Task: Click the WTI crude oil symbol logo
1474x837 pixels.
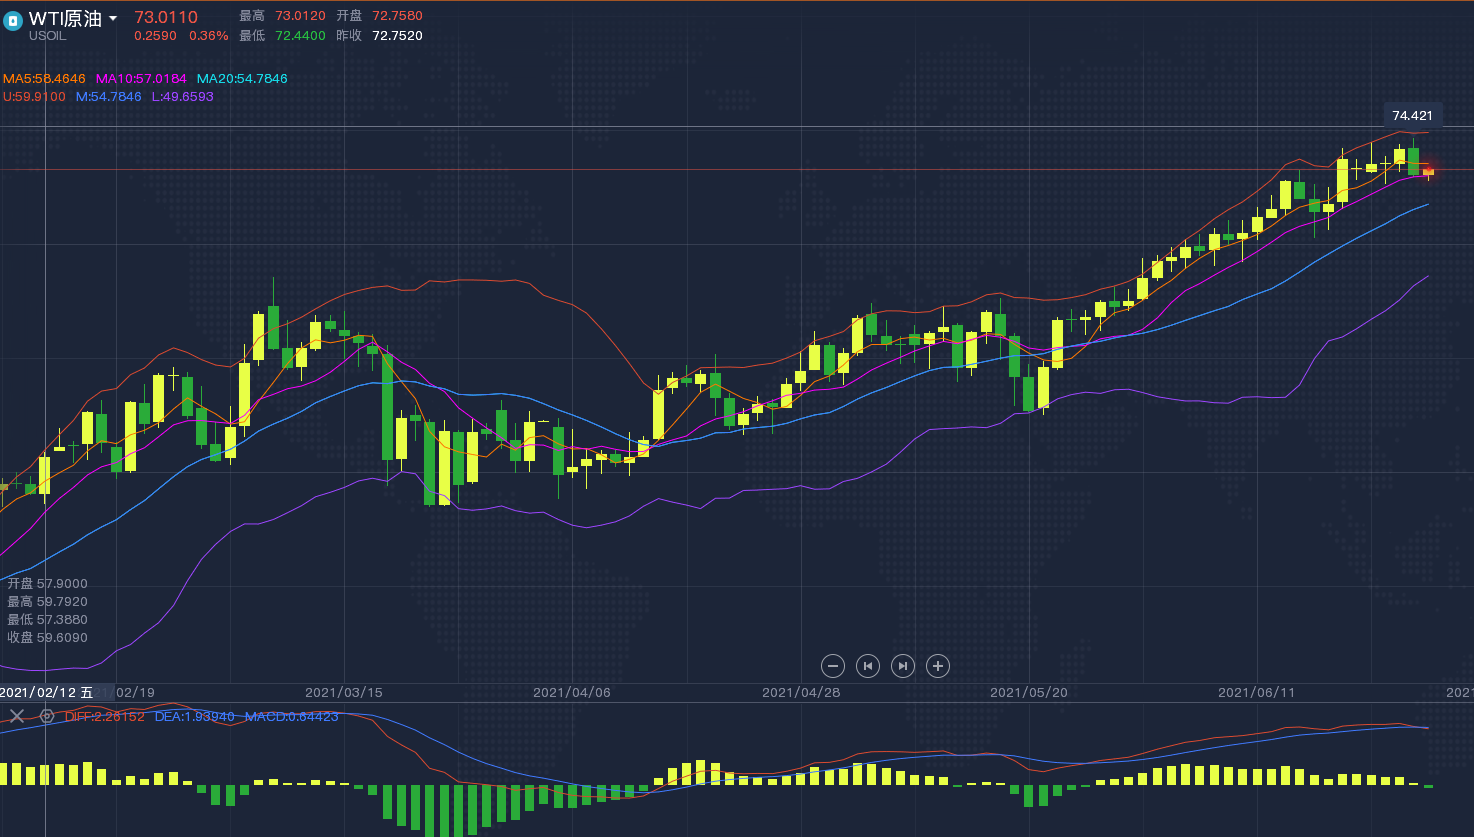Action: [x=13, y=21]
